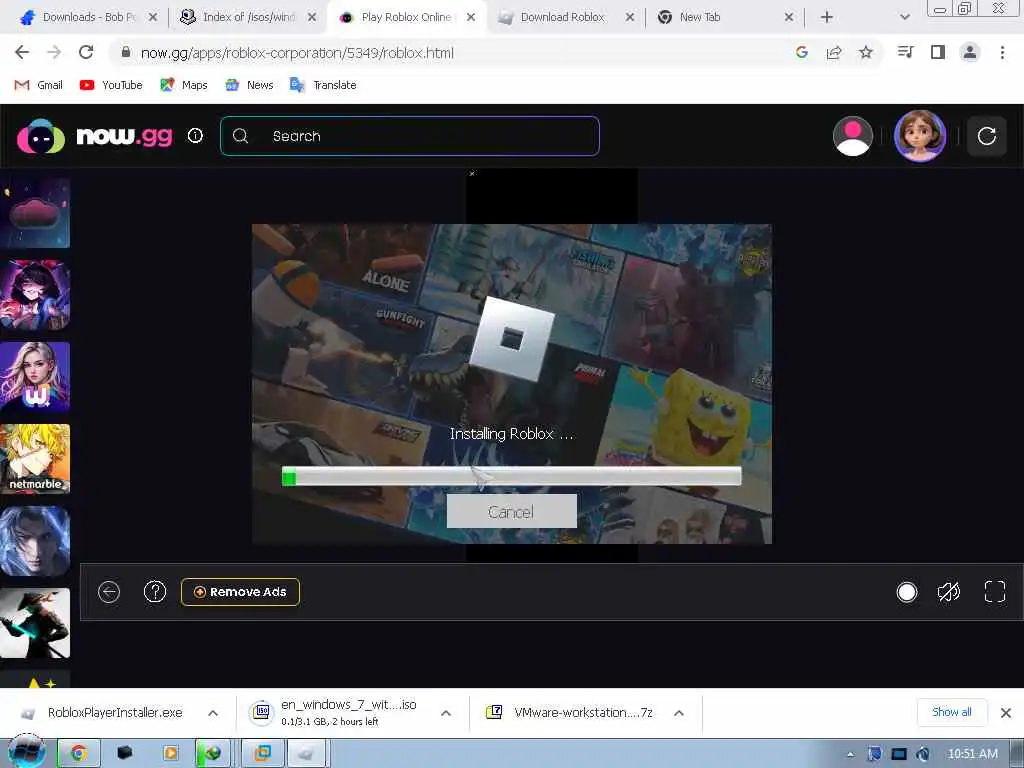The height and width of the screenshot is (768, 1024).
Task: Open the media control icon
Action: (x=905, y=52)
